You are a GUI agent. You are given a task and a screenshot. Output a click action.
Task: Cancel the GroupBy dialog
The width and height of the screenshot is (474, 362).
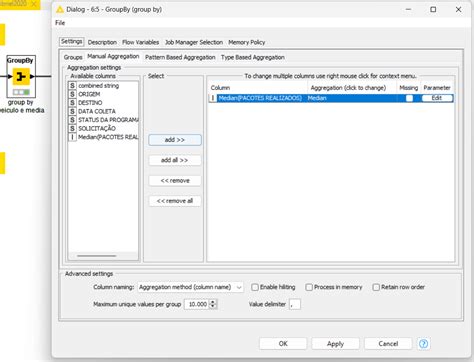388,344
